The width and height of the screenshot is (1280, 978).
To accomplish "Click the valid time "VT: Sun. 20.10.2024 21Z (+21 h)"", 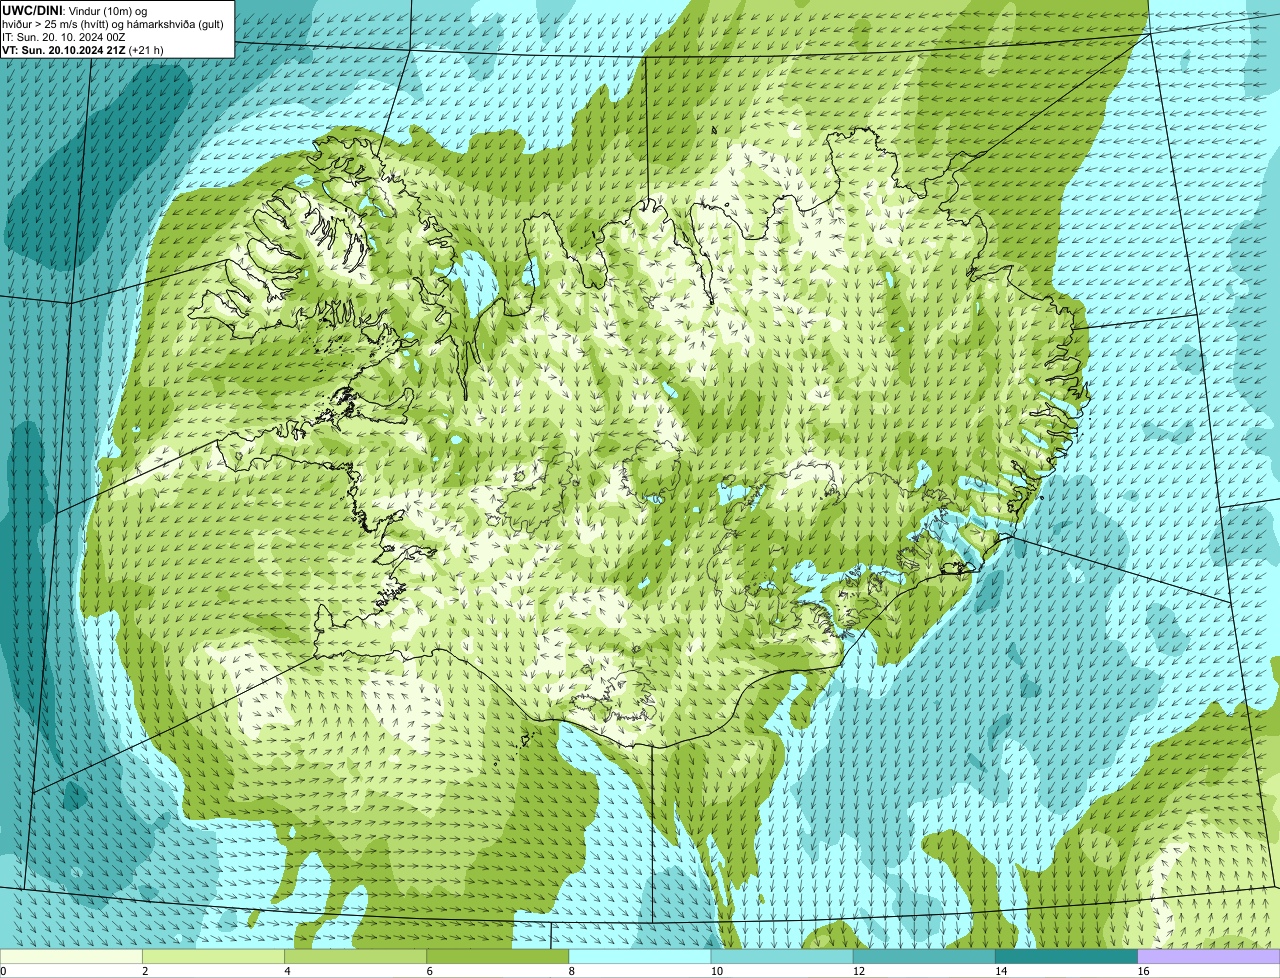I will (84, 50).
